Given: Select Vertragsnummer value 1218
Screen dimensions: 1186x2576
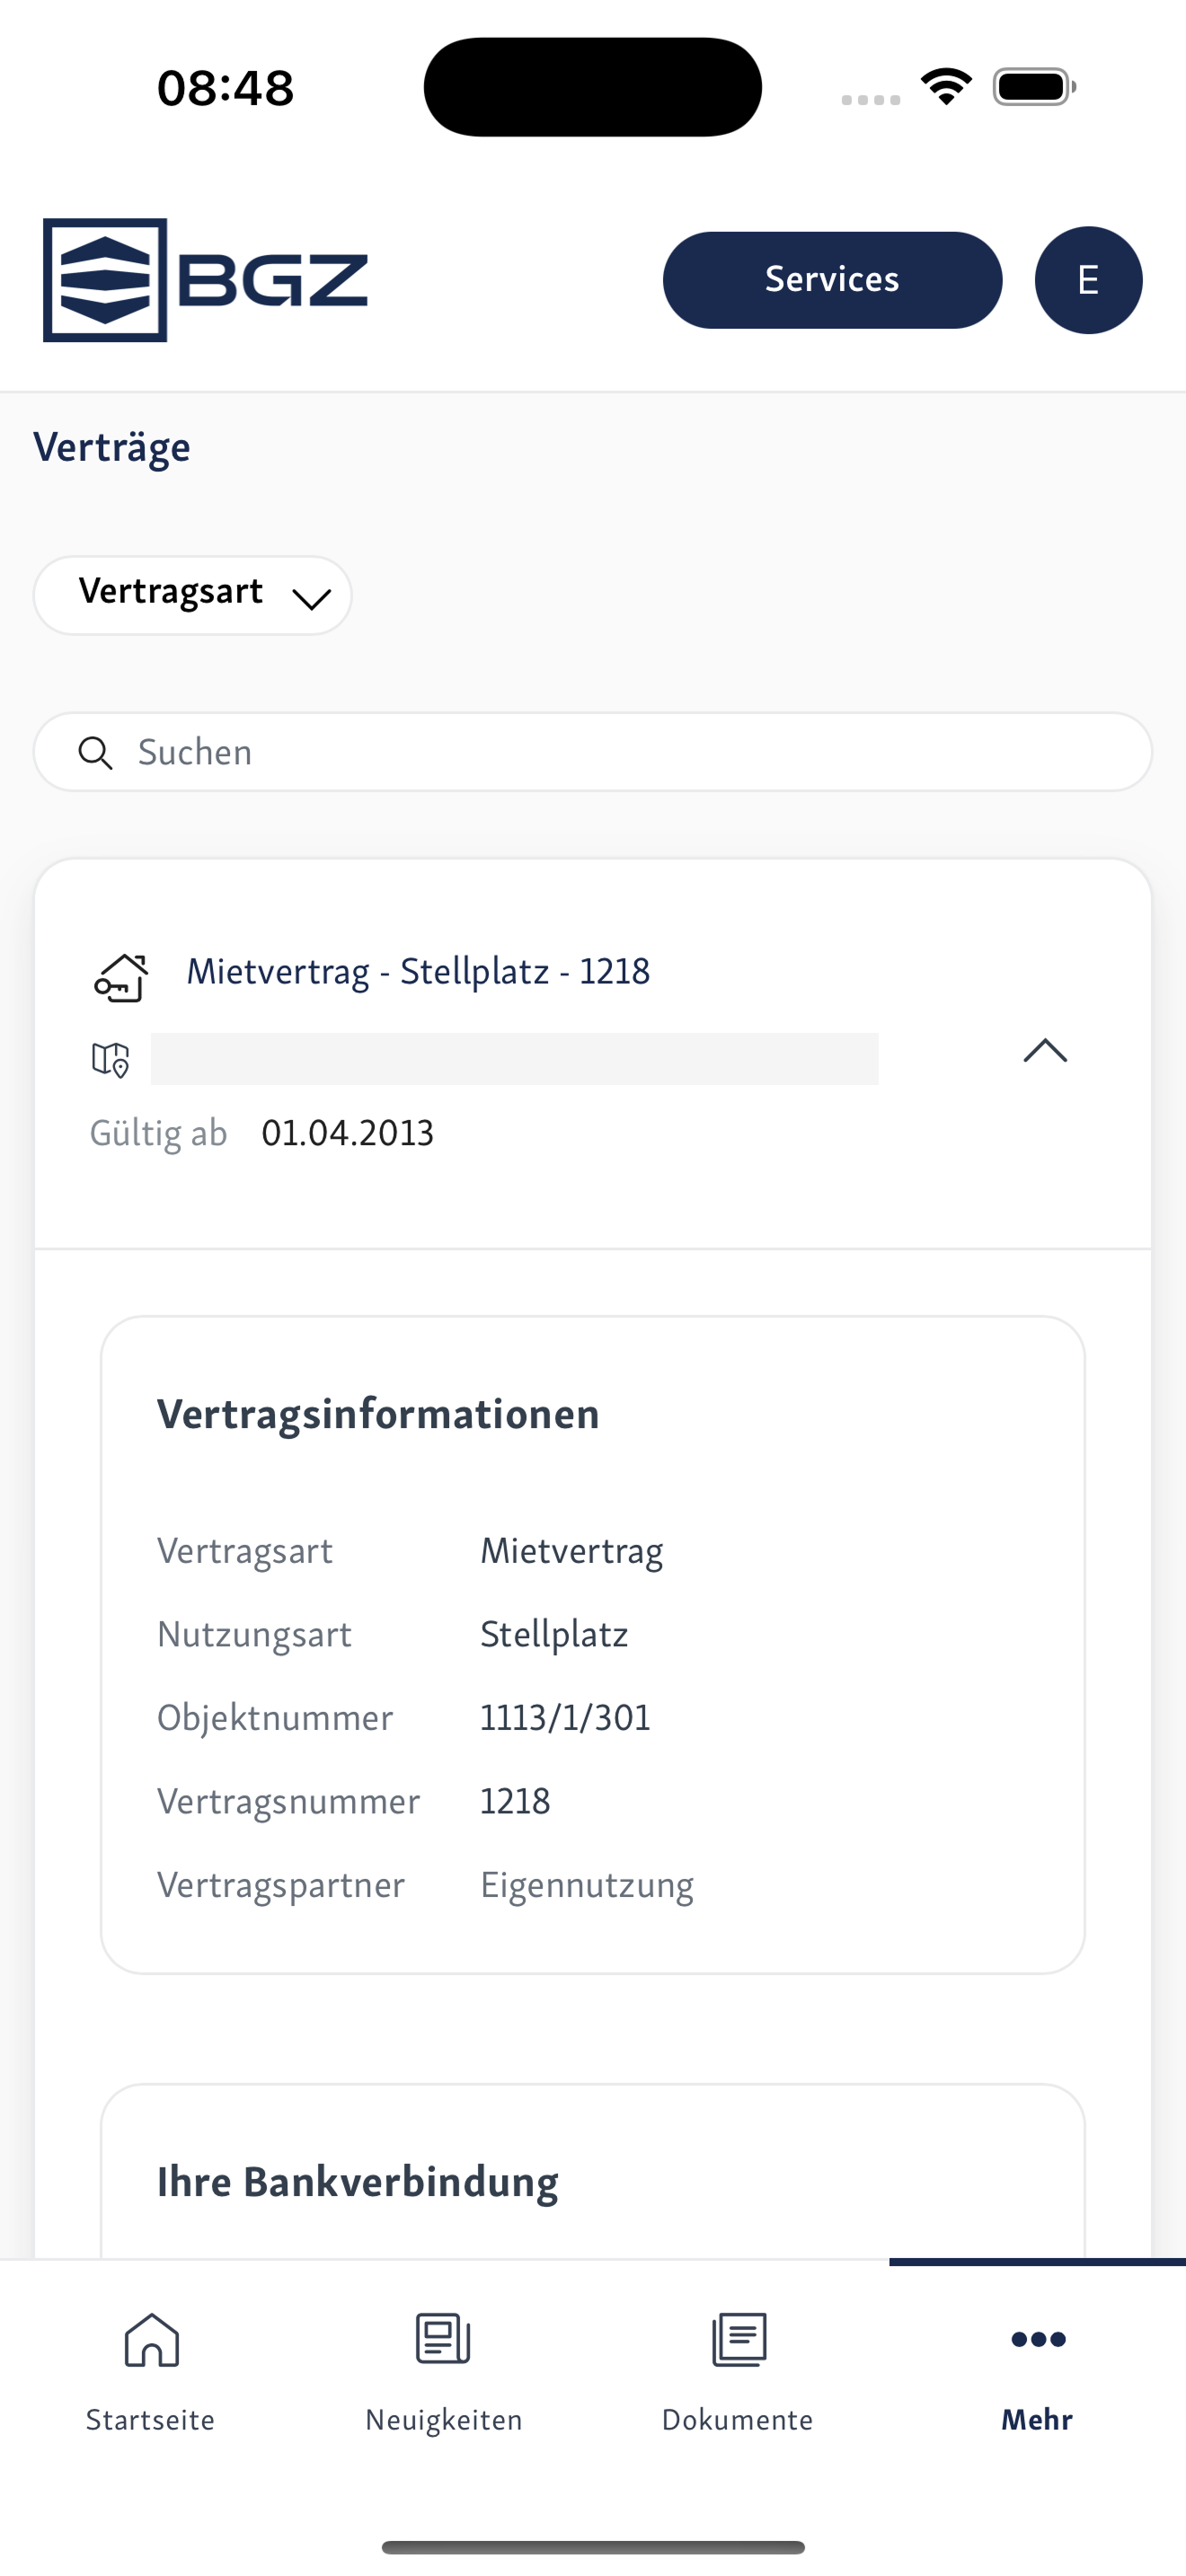Looking at the screenshot, I should (x=515, y=1801).
